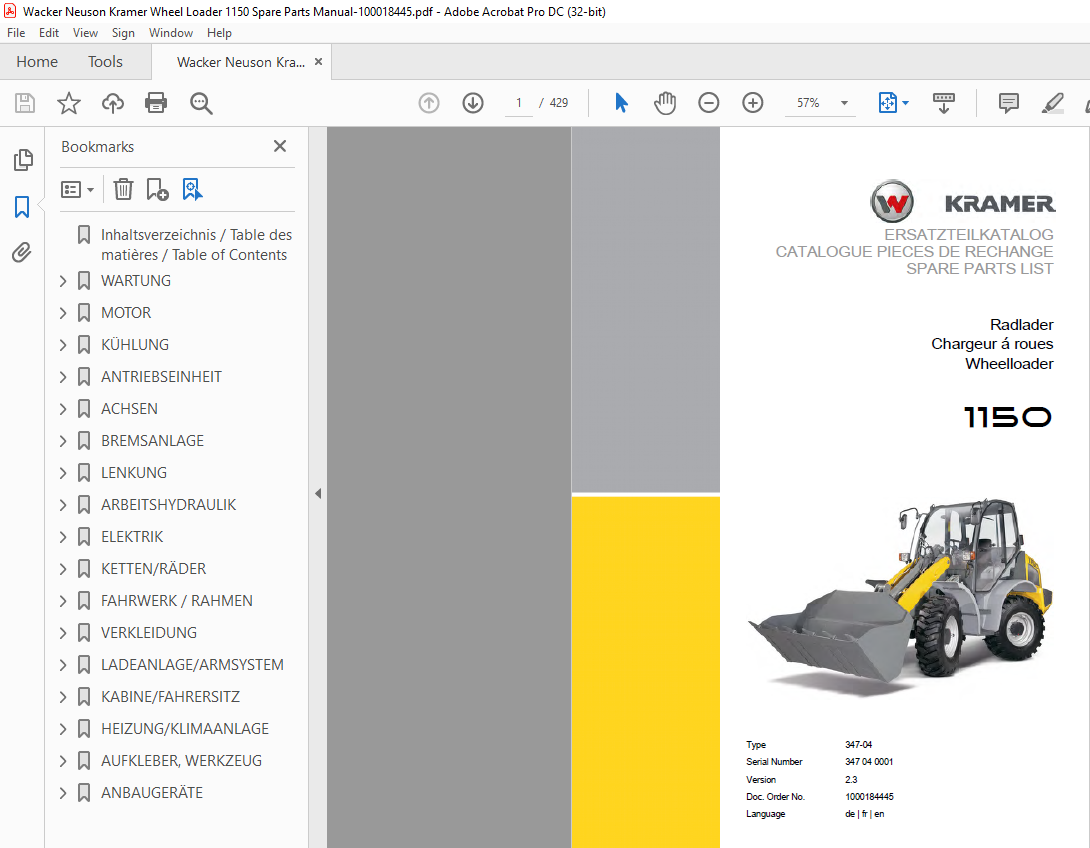The width and height of the screenshot is (1090, 848).
Task: Jump to VERKLEIDUNG bookmark
Action: 149,633
